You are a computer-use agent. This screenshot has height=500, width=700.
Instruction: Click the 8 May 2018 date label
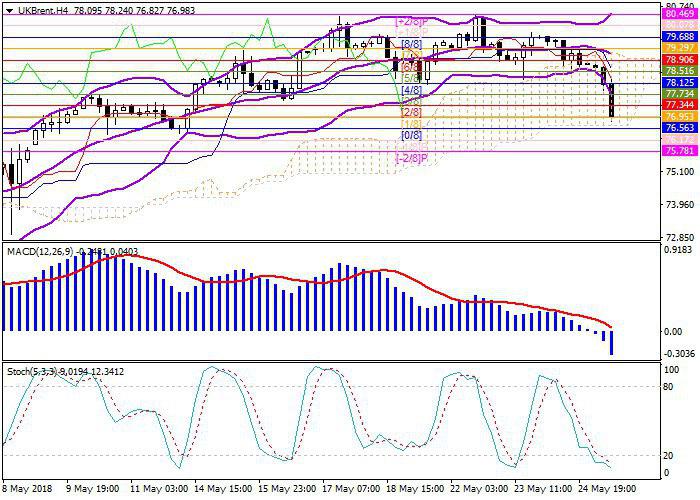pos(26,490)
